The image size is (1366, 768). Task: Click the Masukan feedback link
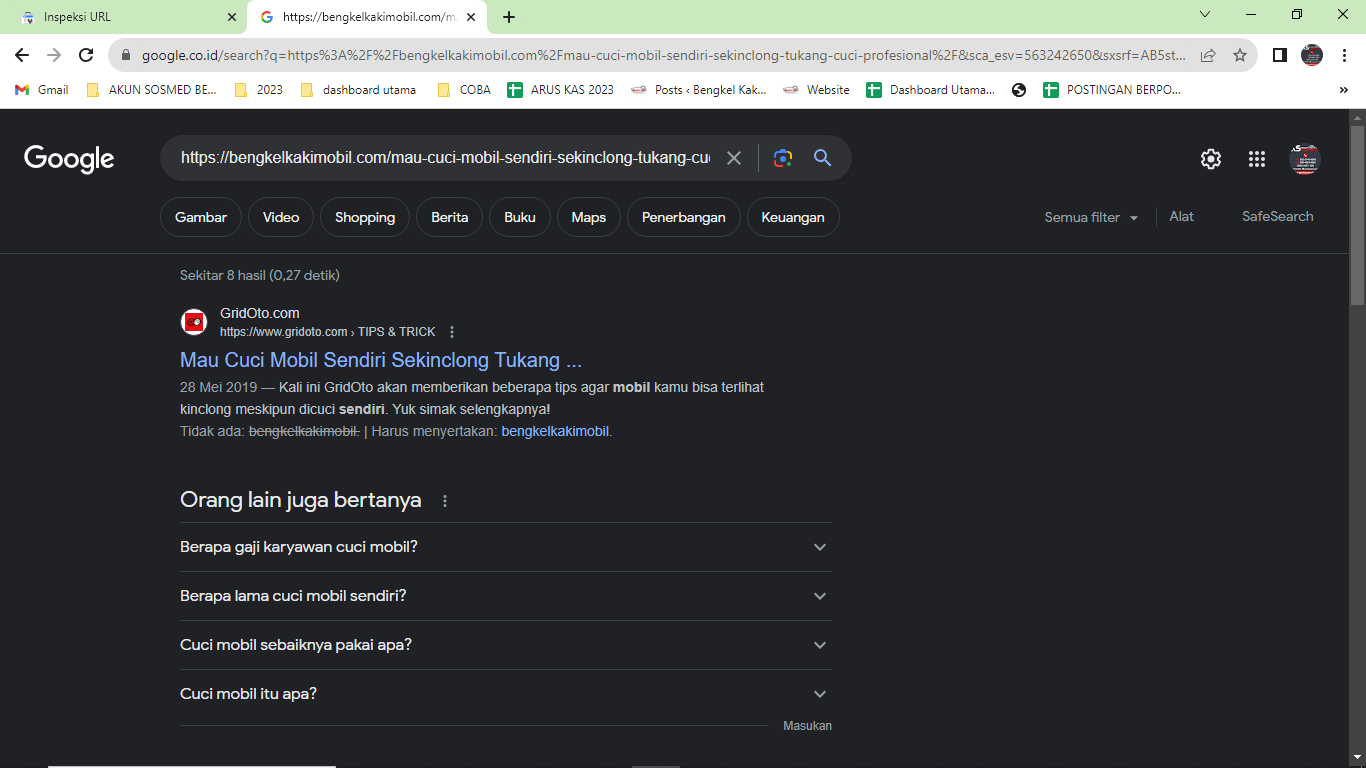coord(807,726)
